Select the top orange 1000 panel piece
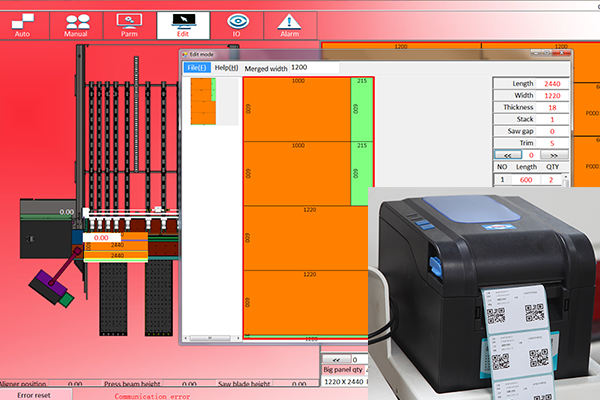The image size is (600, 400). coord(297,108)
